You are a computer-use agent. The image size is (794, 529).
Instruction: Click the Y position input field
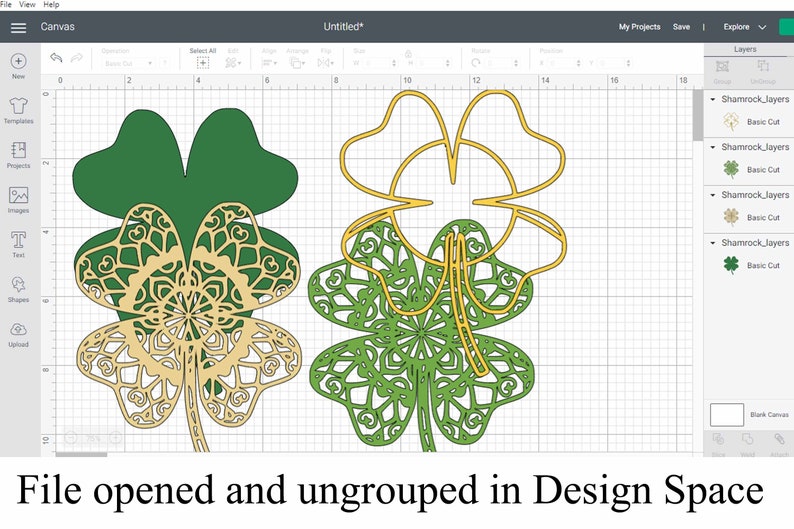coord(615,63)
